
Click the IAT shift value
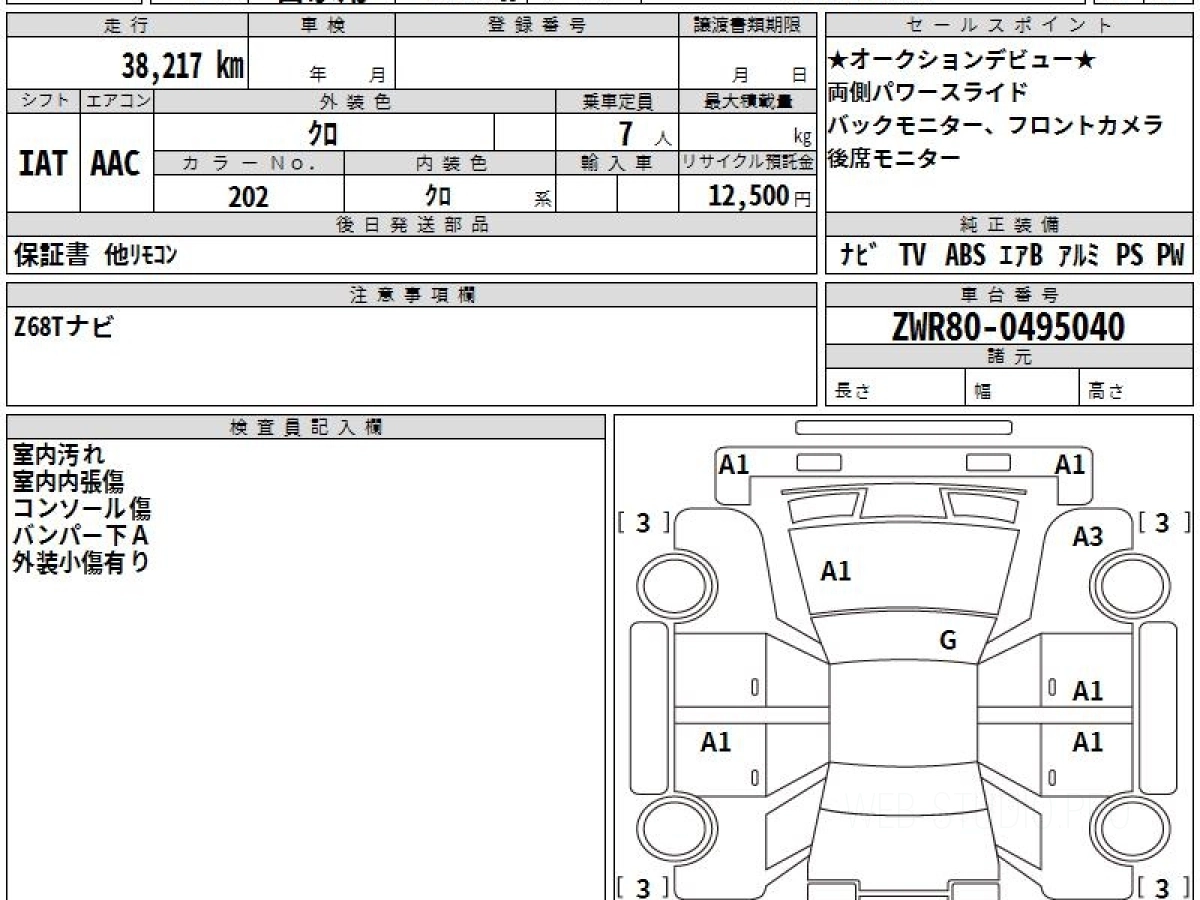43,163
